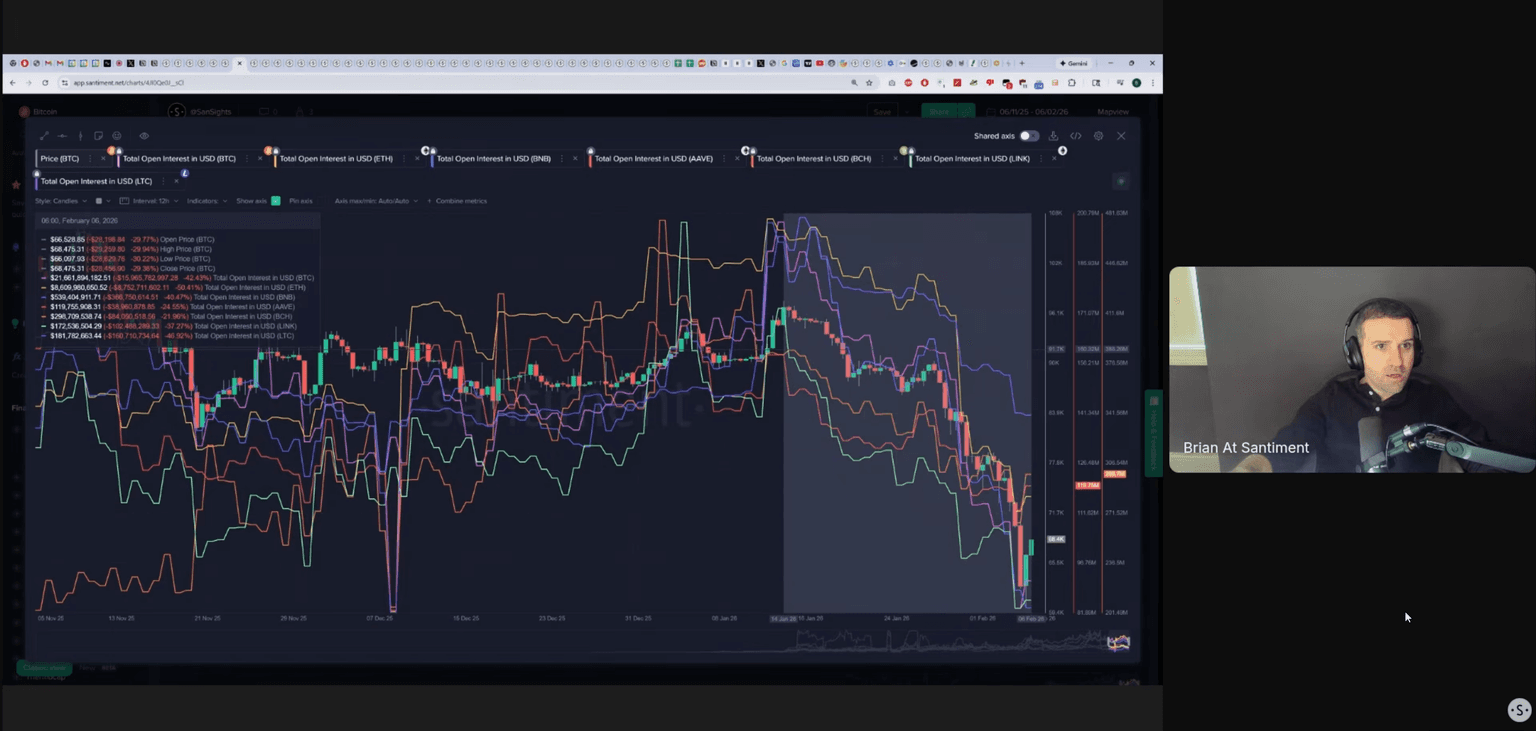The image size is (1536, 731).
Task: Open the embed code icon
Action: 1076,136
